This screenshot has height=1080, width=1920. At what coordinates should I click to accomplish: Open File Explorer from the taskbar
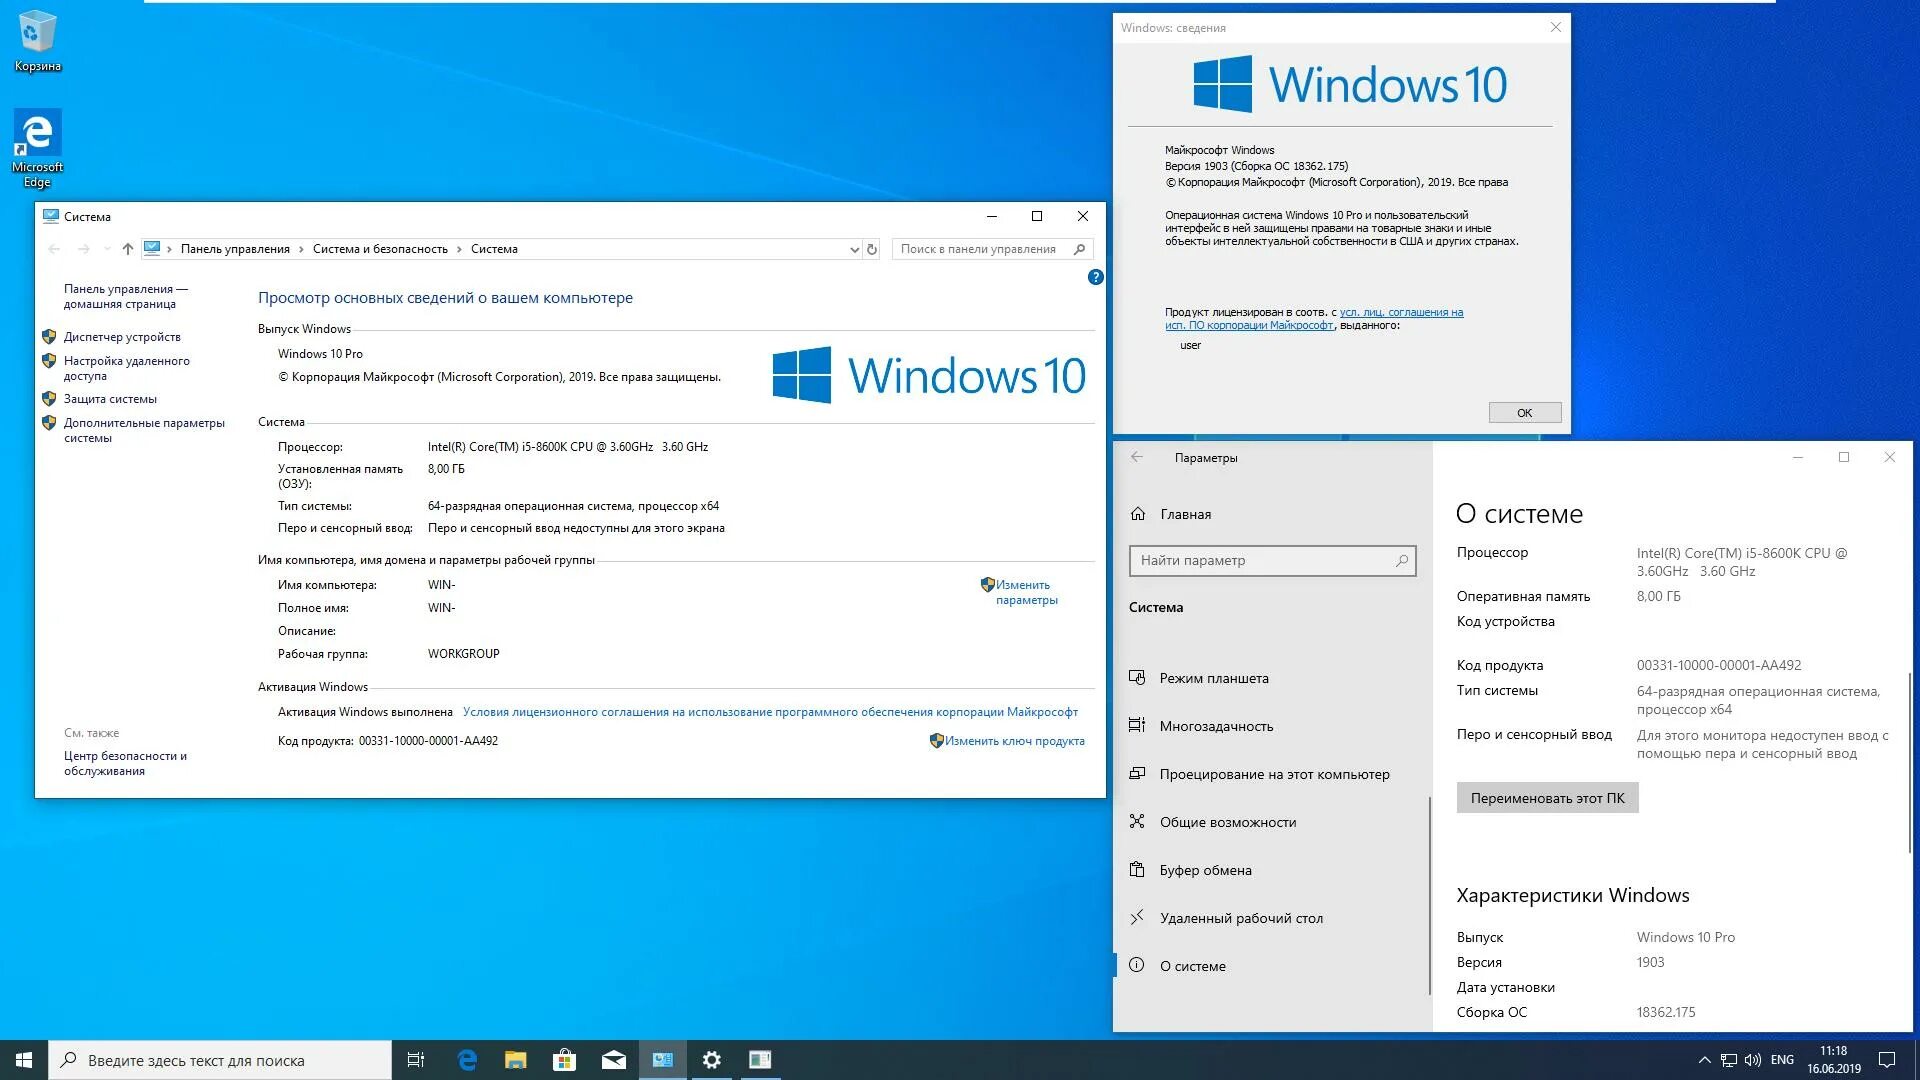pos(515,1060)
